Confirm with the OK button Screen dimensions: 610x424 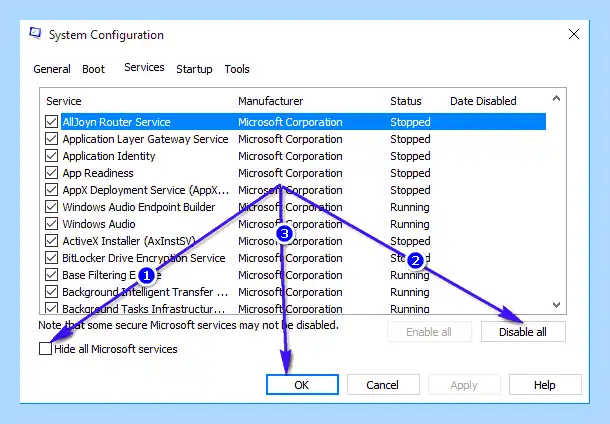pos(302,385)
